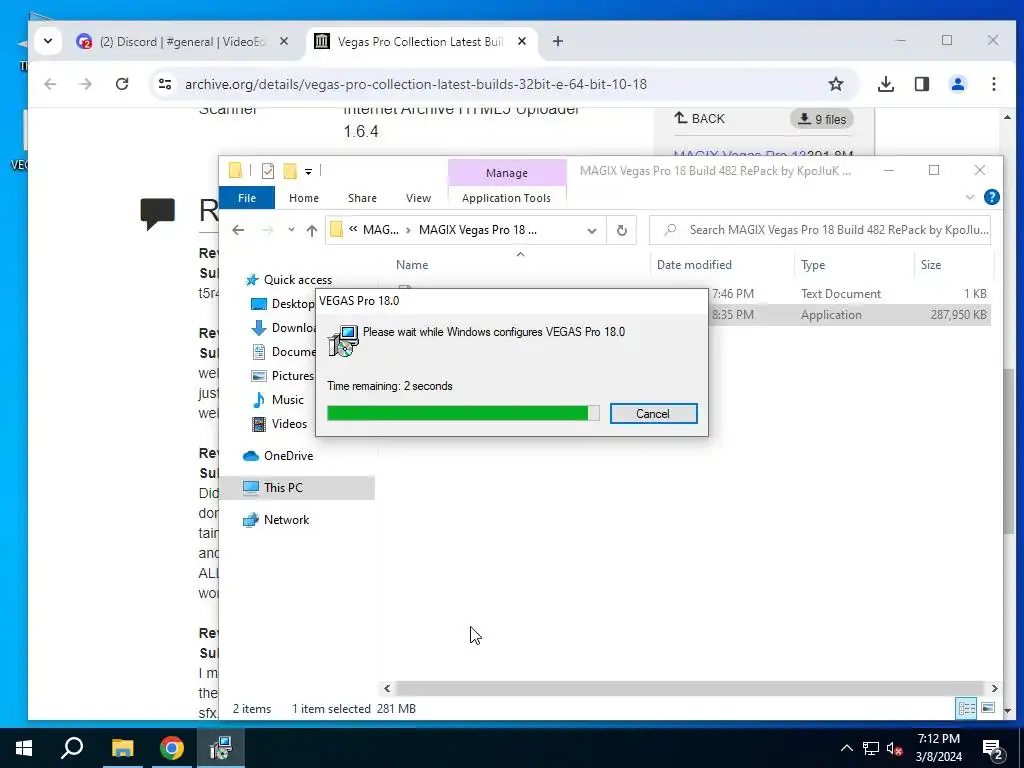Close the Vegas Pro Collection tab

pyautogui.click(x=522, y=41)
